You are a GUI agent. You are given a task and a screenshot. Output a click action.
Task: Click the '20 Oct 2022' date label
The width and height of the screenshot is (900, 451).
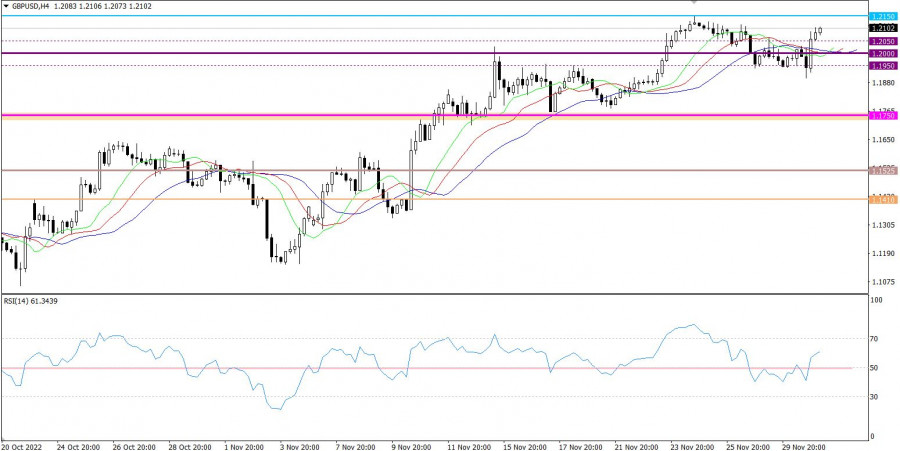point(23,447)
